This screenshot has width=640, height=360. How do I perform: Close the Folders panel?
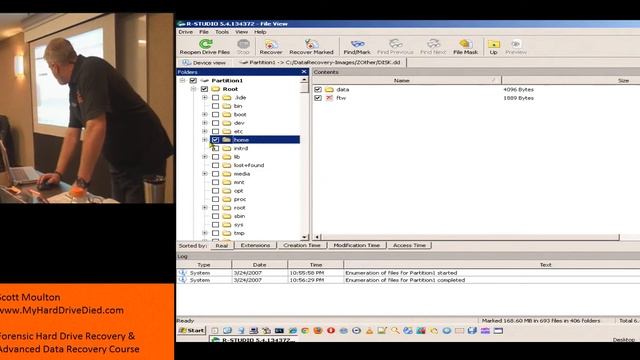pyautogui.click(x=304, y=72)
